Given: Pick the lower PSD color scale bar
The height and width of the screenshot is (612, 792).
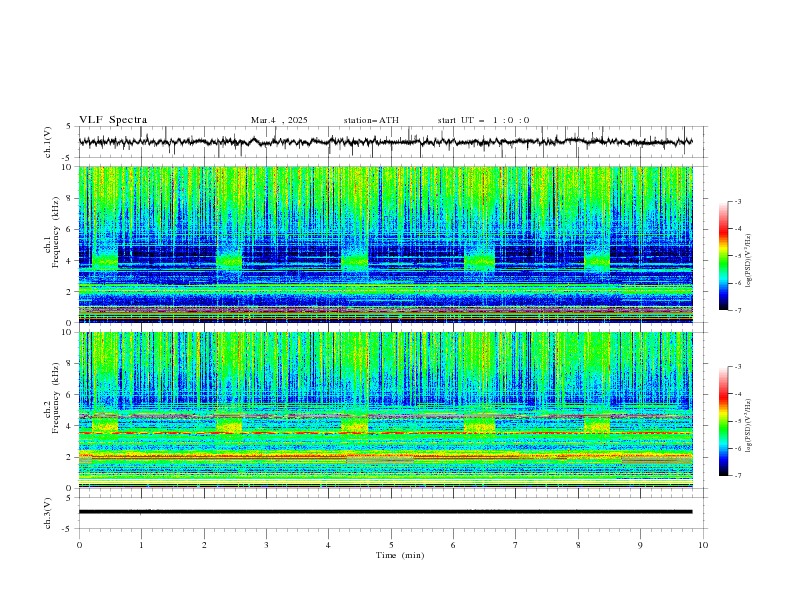Looking at the screenshot, I should (x=724, y=421).
